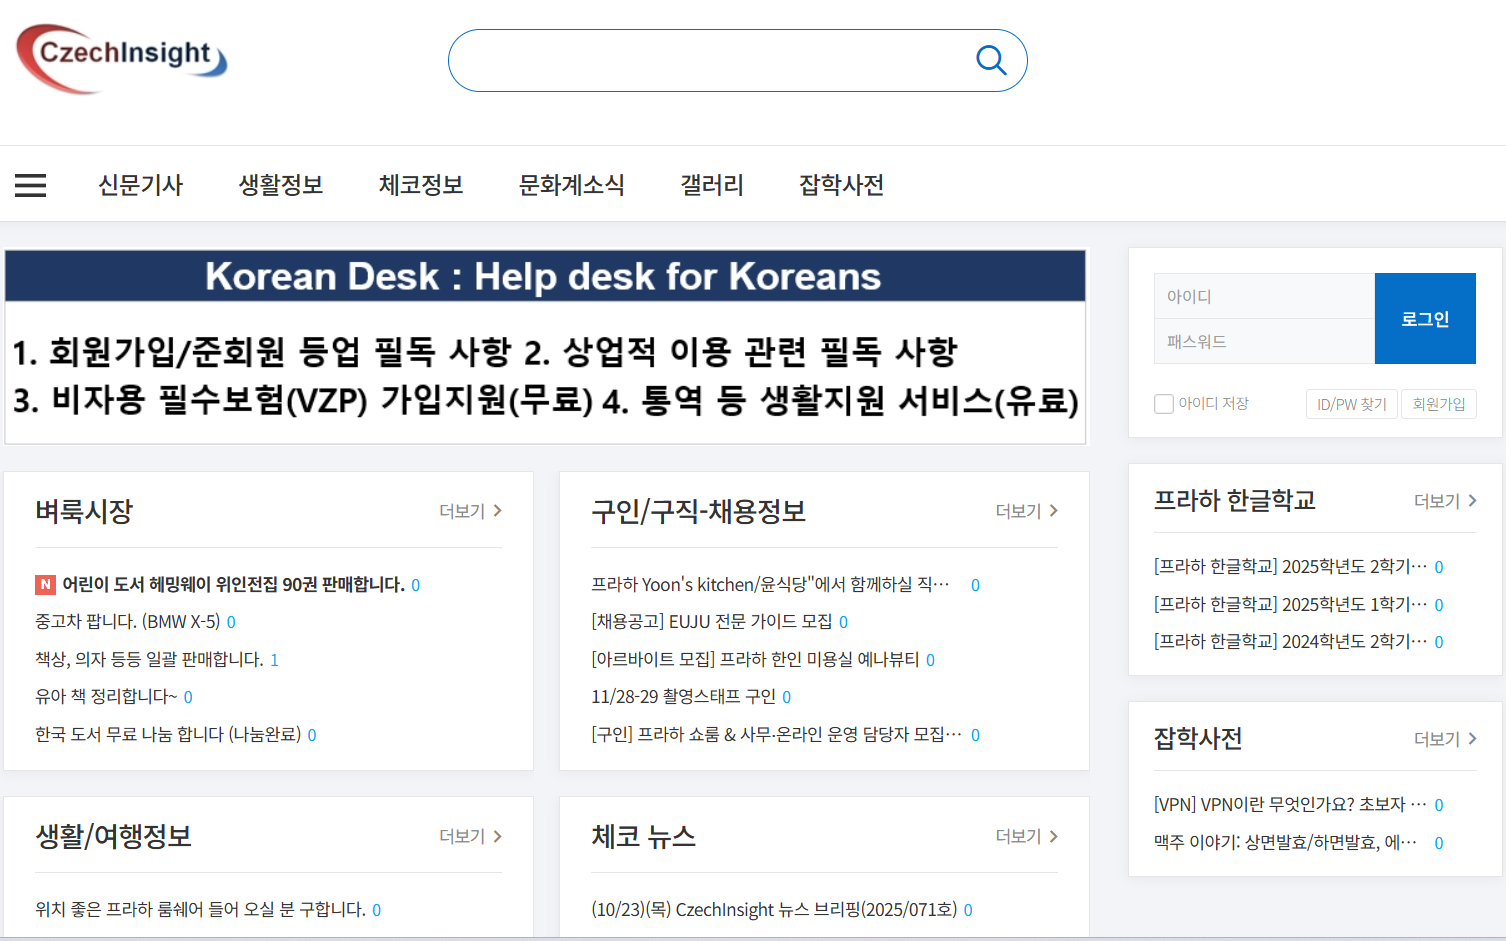Click the CzechInsight logo
The image size is (1506, 941).
(x=122, y=58)
